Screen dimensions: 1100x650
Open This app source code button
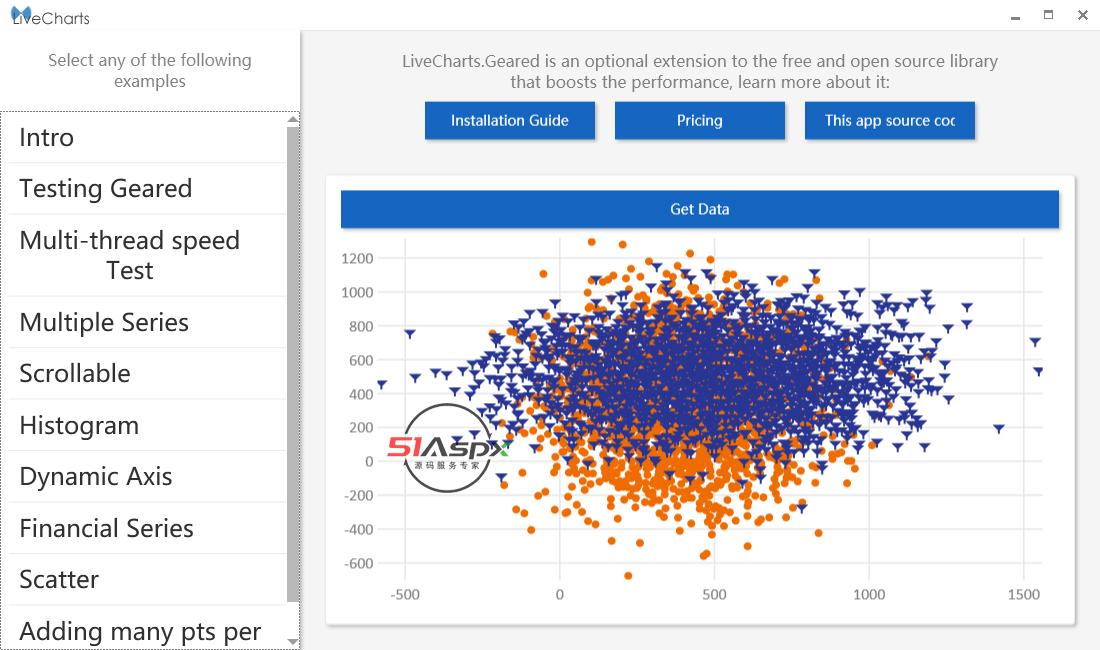coord(890,121)
